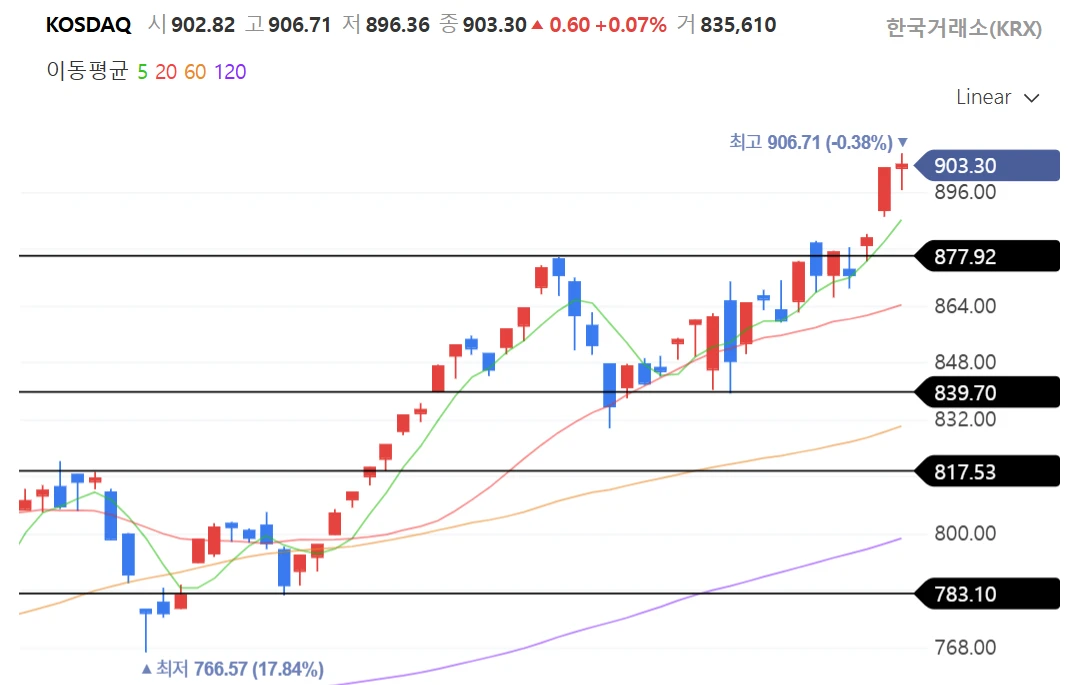Viewport: 1076px width, 685px height.
Task: Toggle the 60-day moving average
Action: pos(196,71)
